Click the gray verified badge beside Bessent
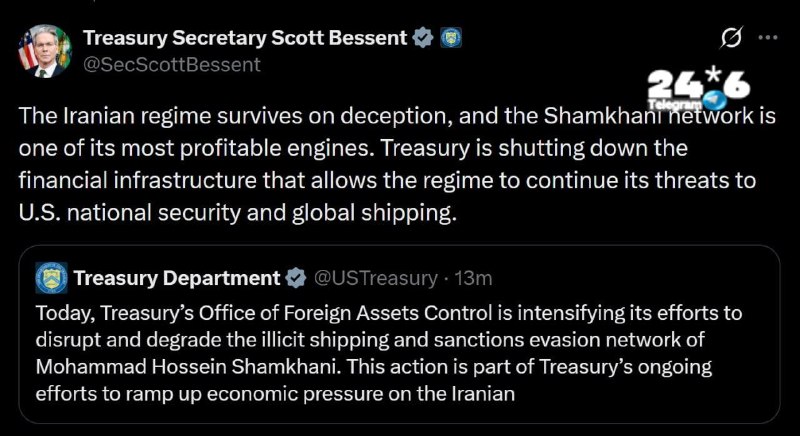Image resolution: width=800 pixels, height=436 pixels. [x=422, y=38]
